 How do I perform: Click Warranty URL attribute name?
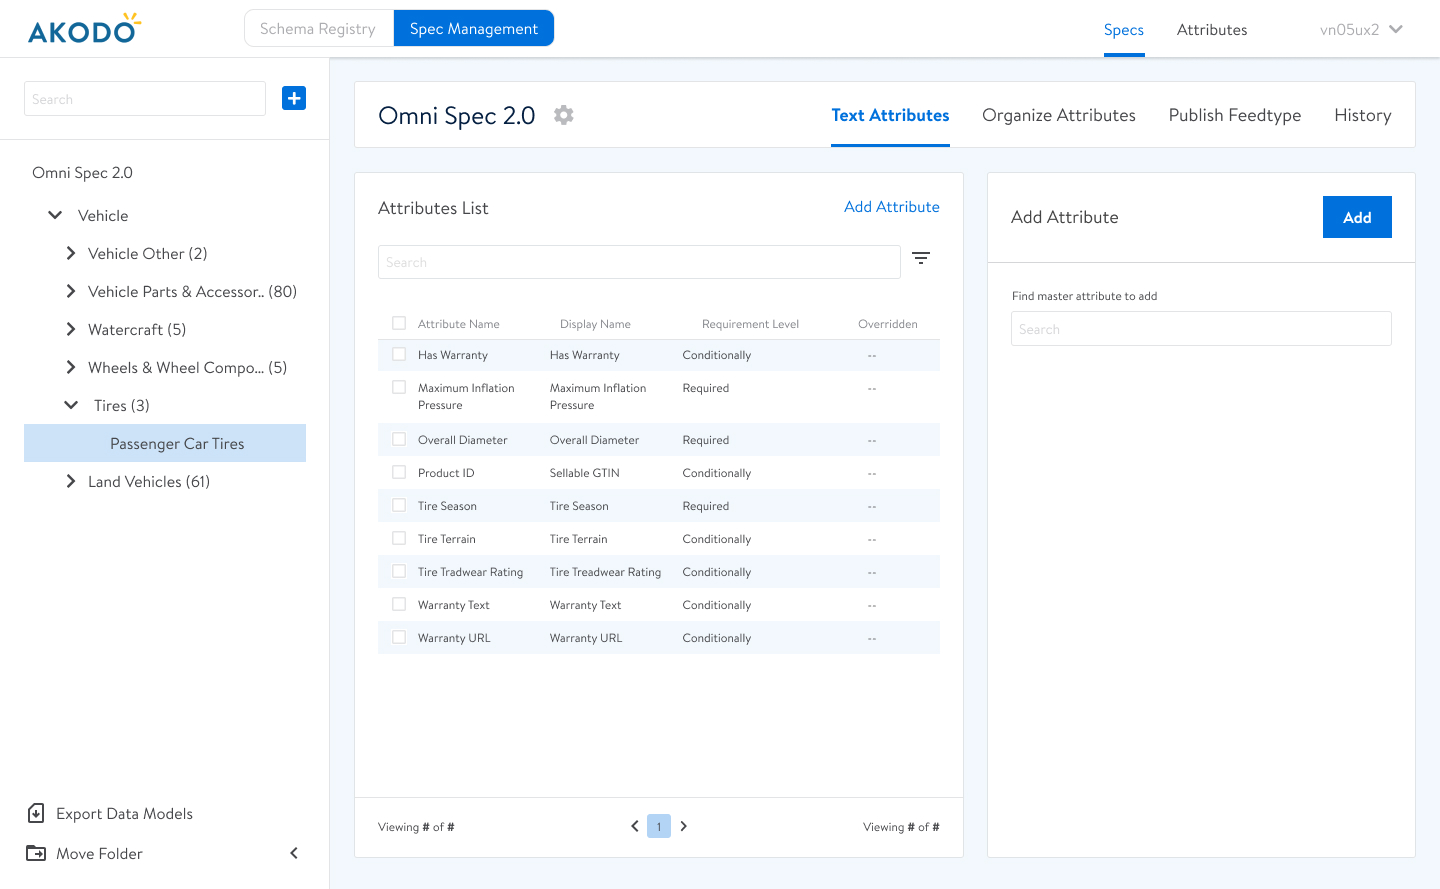click(x=454, y=638)
